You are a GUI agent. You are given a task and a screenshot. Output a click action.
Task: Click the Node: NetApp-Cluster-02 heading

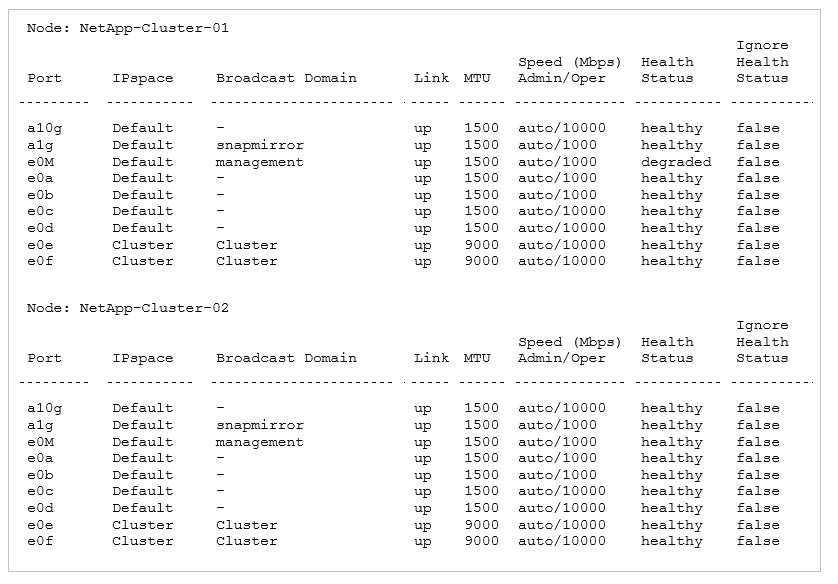tap(128, 308)
